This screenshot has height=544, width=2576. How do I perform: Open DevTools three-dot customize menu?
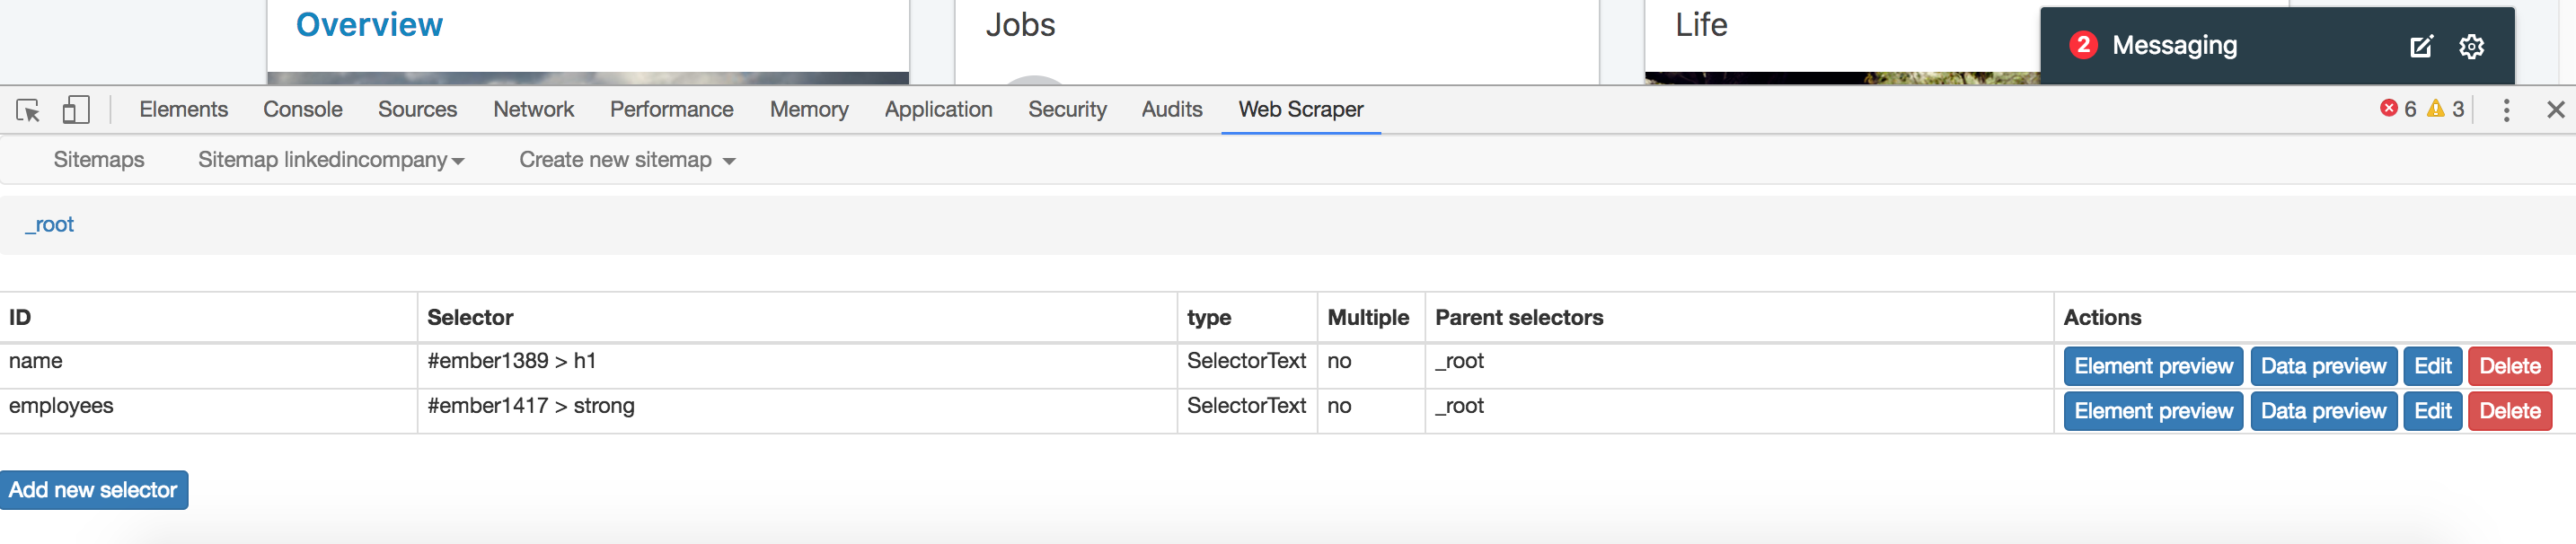(2506, 110)
